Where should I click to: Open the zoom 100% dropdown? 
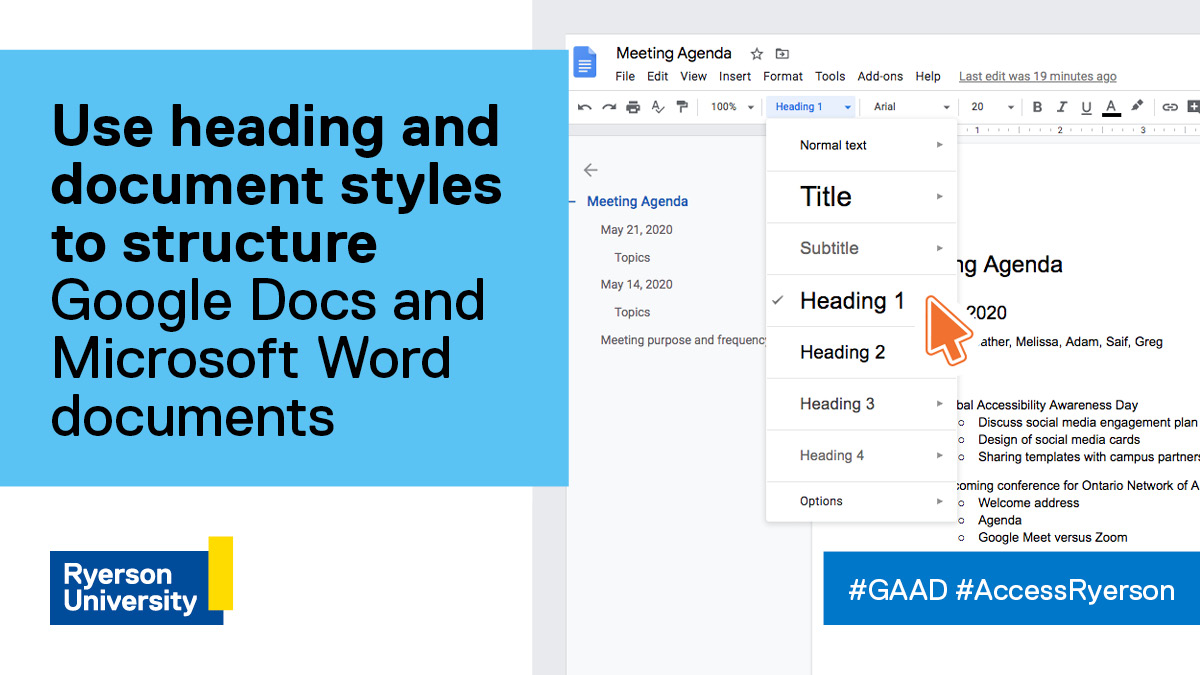coord(732,107)
